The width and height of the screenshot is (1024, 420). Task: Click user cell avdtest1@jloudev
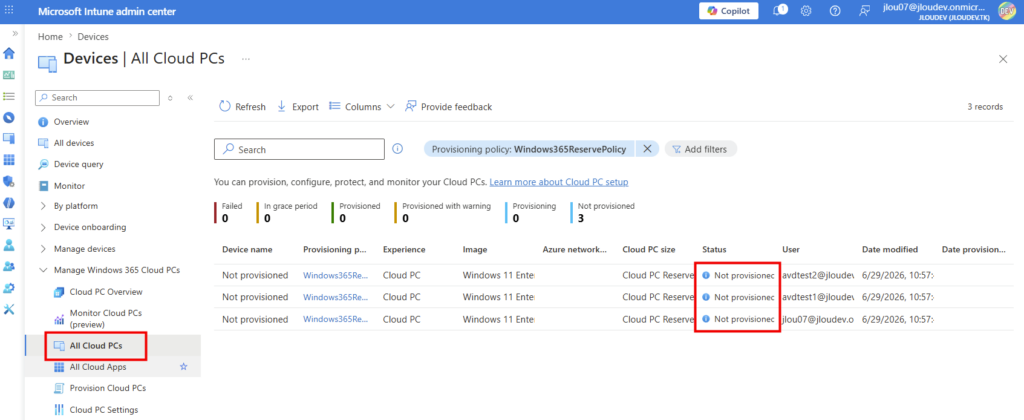click(818, 297)
